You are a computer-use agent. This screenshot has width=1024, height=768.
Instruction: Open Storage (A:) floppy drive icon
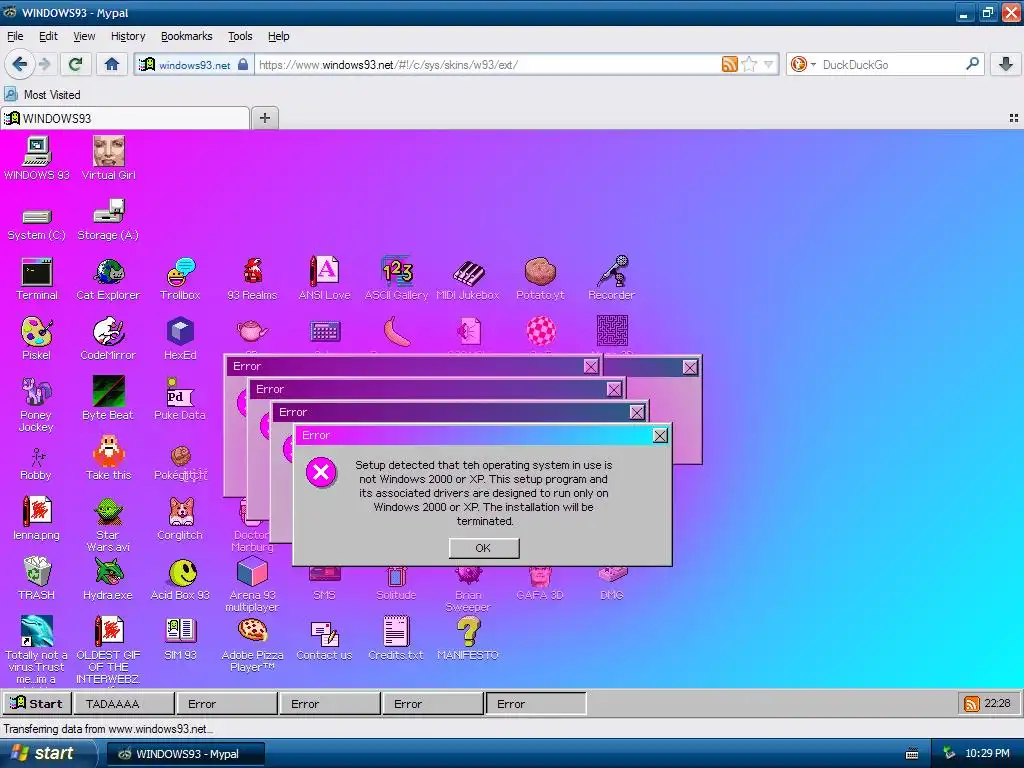point(108,220)
